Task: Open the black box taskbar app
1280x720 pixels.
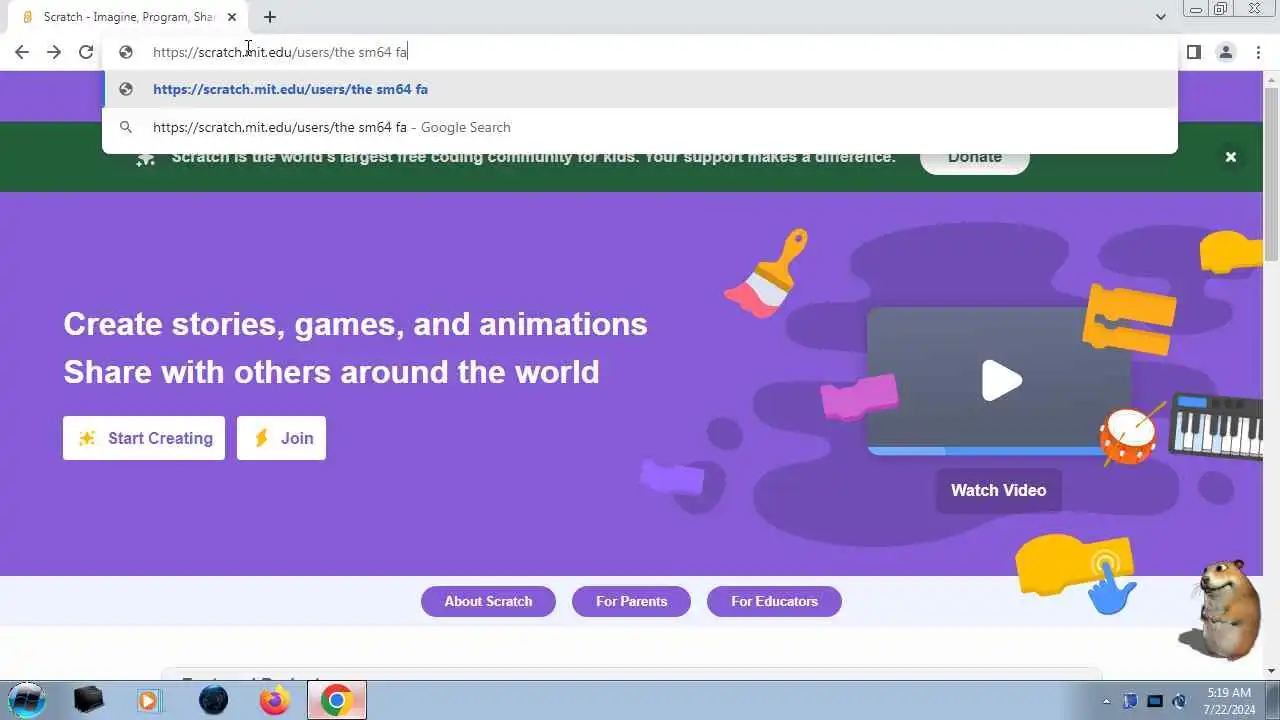Action: click(88, 700)
